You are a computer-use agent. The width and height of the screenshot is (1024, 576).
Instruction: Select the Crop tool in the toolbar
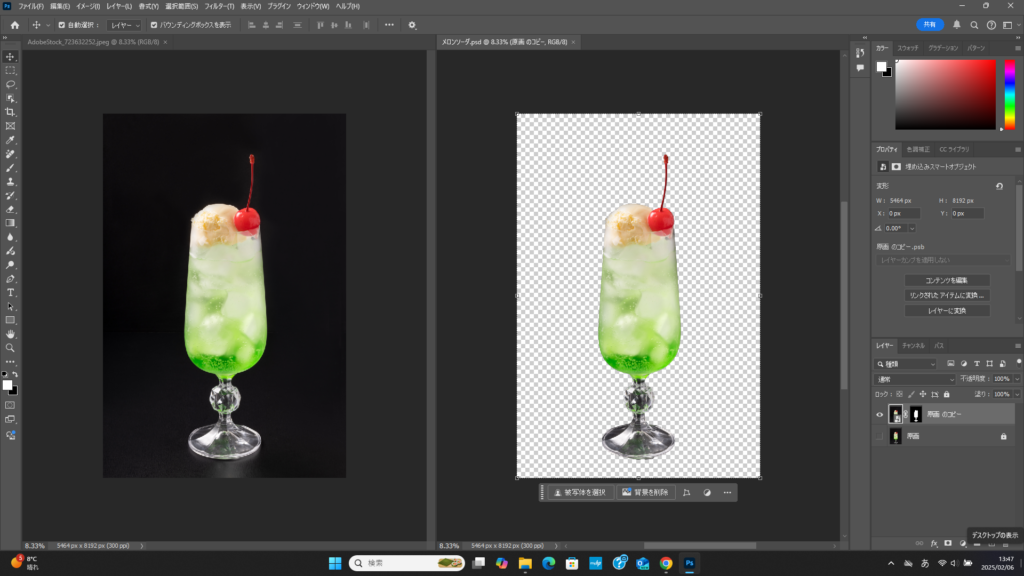pyautogui.click(x=10, y=113)
